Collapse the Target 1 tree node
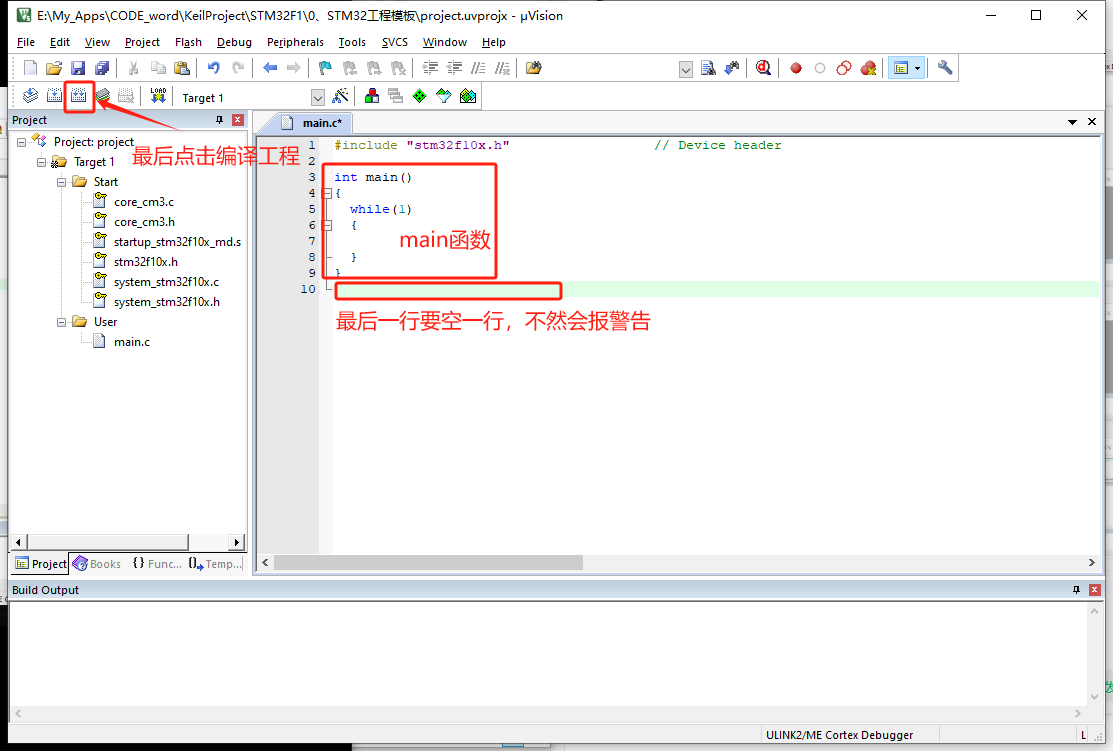This screenshot has width=1113, height=751. (41, 162)
